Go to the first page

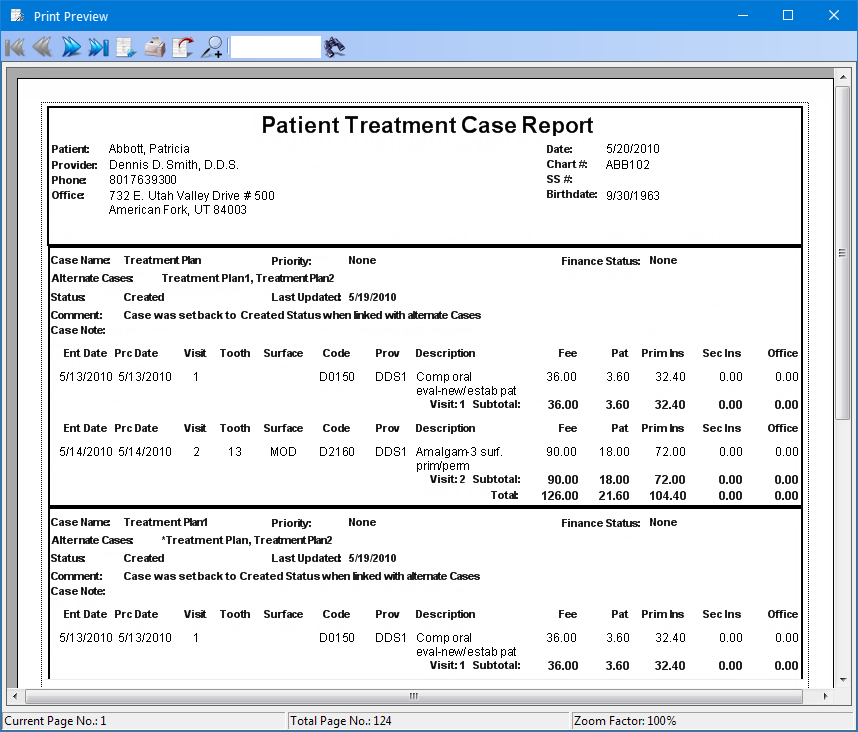click(x=14, y=47)
